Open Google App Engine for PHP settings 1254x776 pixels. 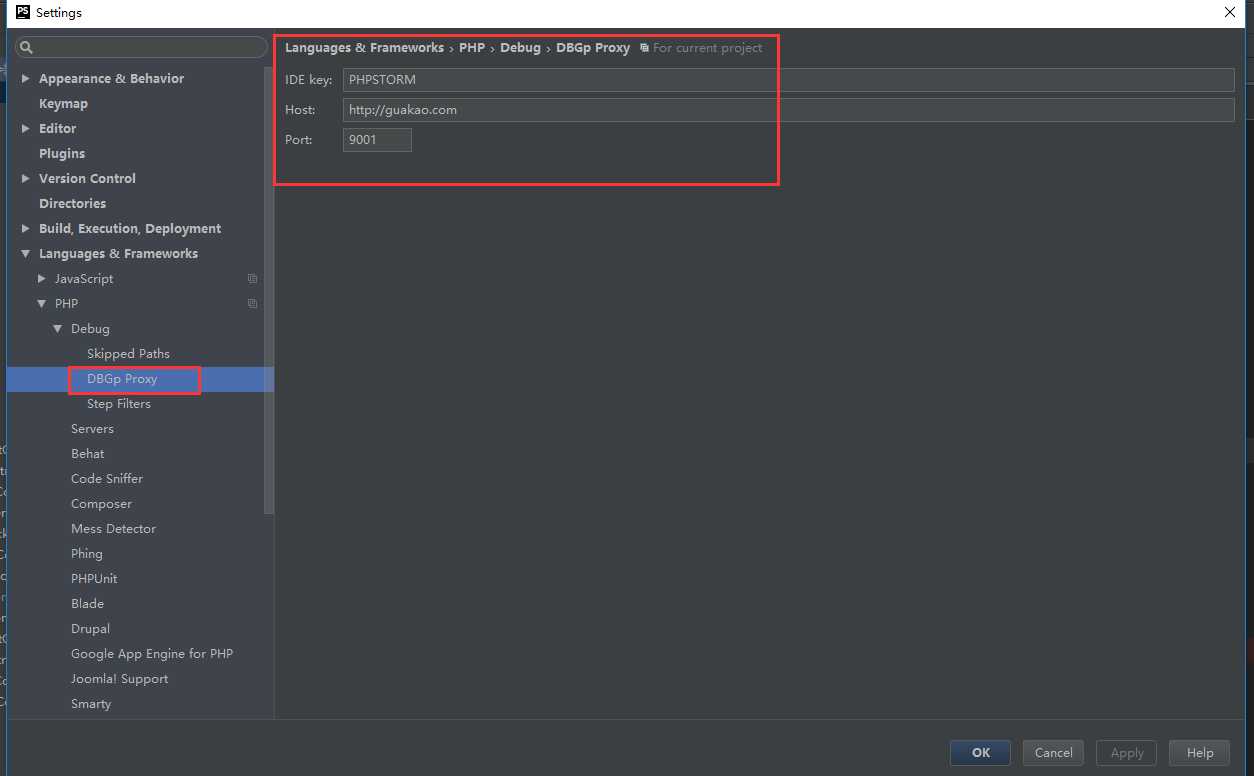(152, 653)
